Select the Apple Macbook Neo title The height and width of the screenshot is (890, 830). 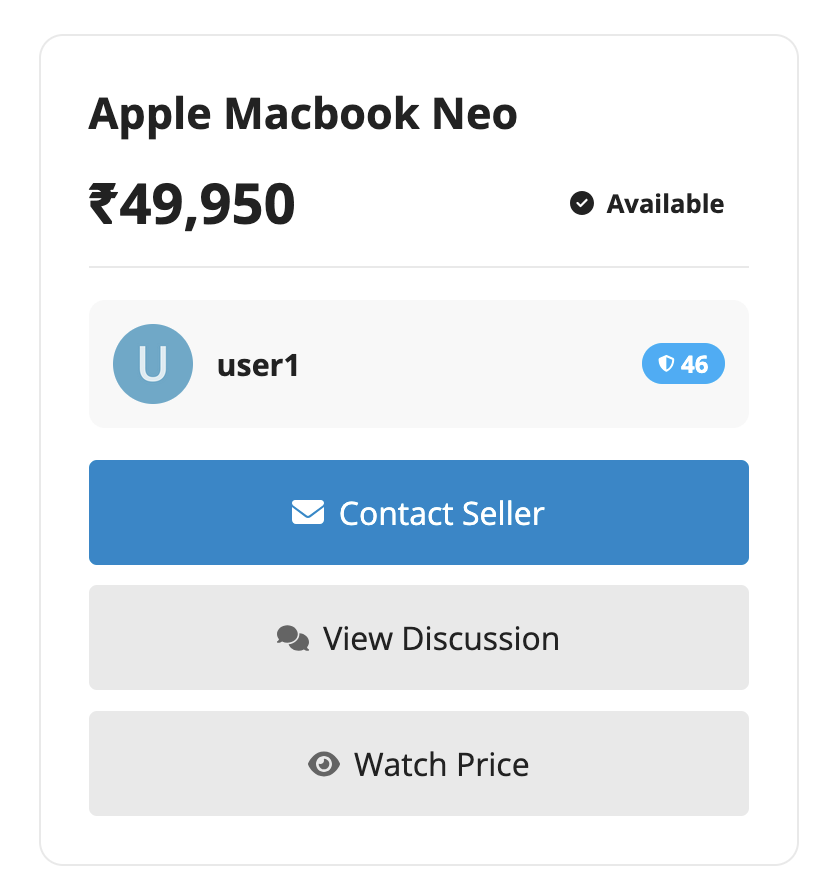(303, 115)
